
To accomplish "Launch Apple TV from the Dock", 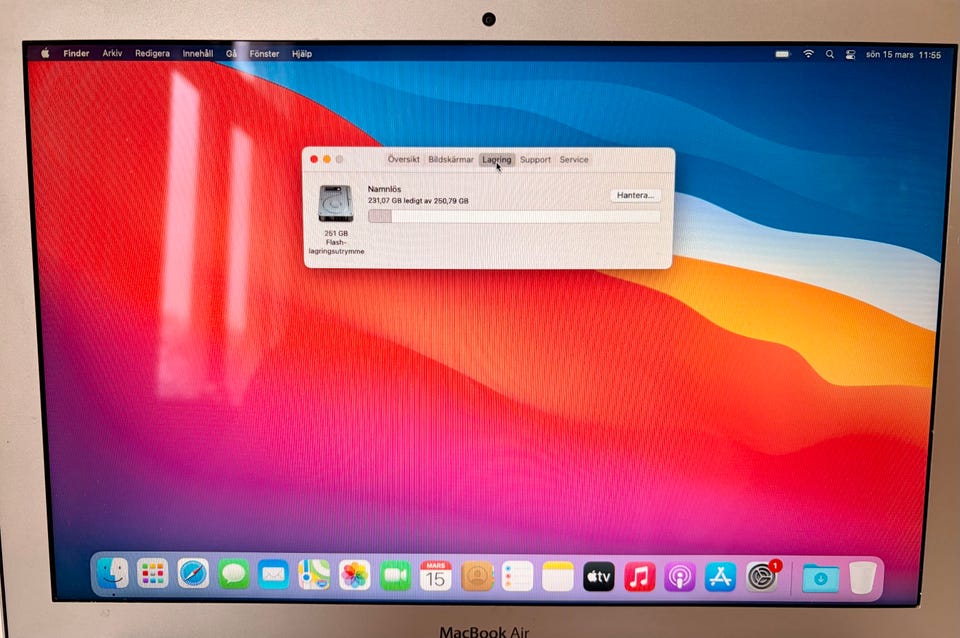I will [598, 576].
